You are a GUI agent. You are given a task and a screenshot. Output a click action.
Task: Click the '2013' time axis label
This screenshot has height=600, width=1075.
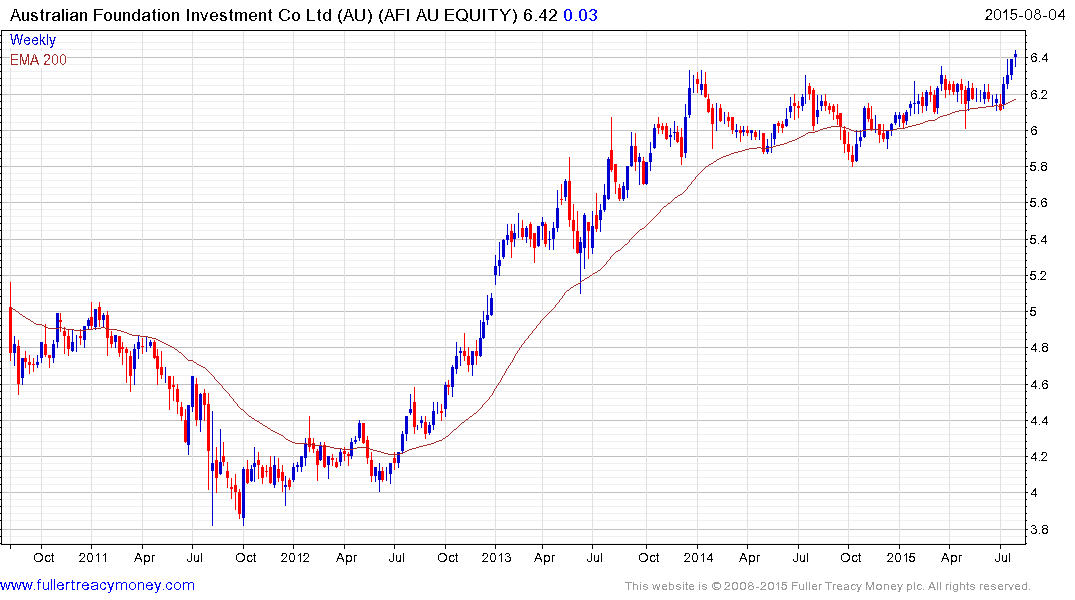click(x=496, y=557)
